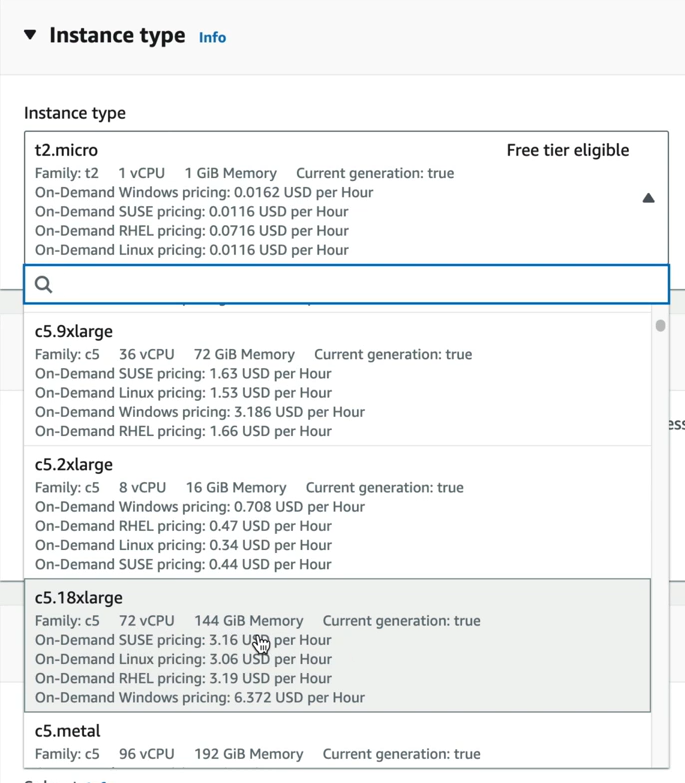Click t2.micro RHEL pricing 0.0716 USD line
This screenshot has height=783, width=685.
tap(192, 231)
